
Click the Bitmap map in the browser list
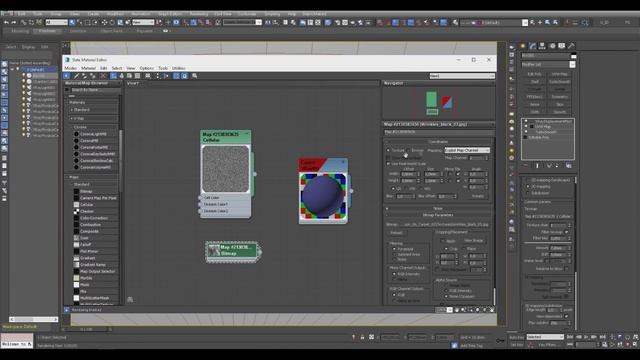coord(86,191)
